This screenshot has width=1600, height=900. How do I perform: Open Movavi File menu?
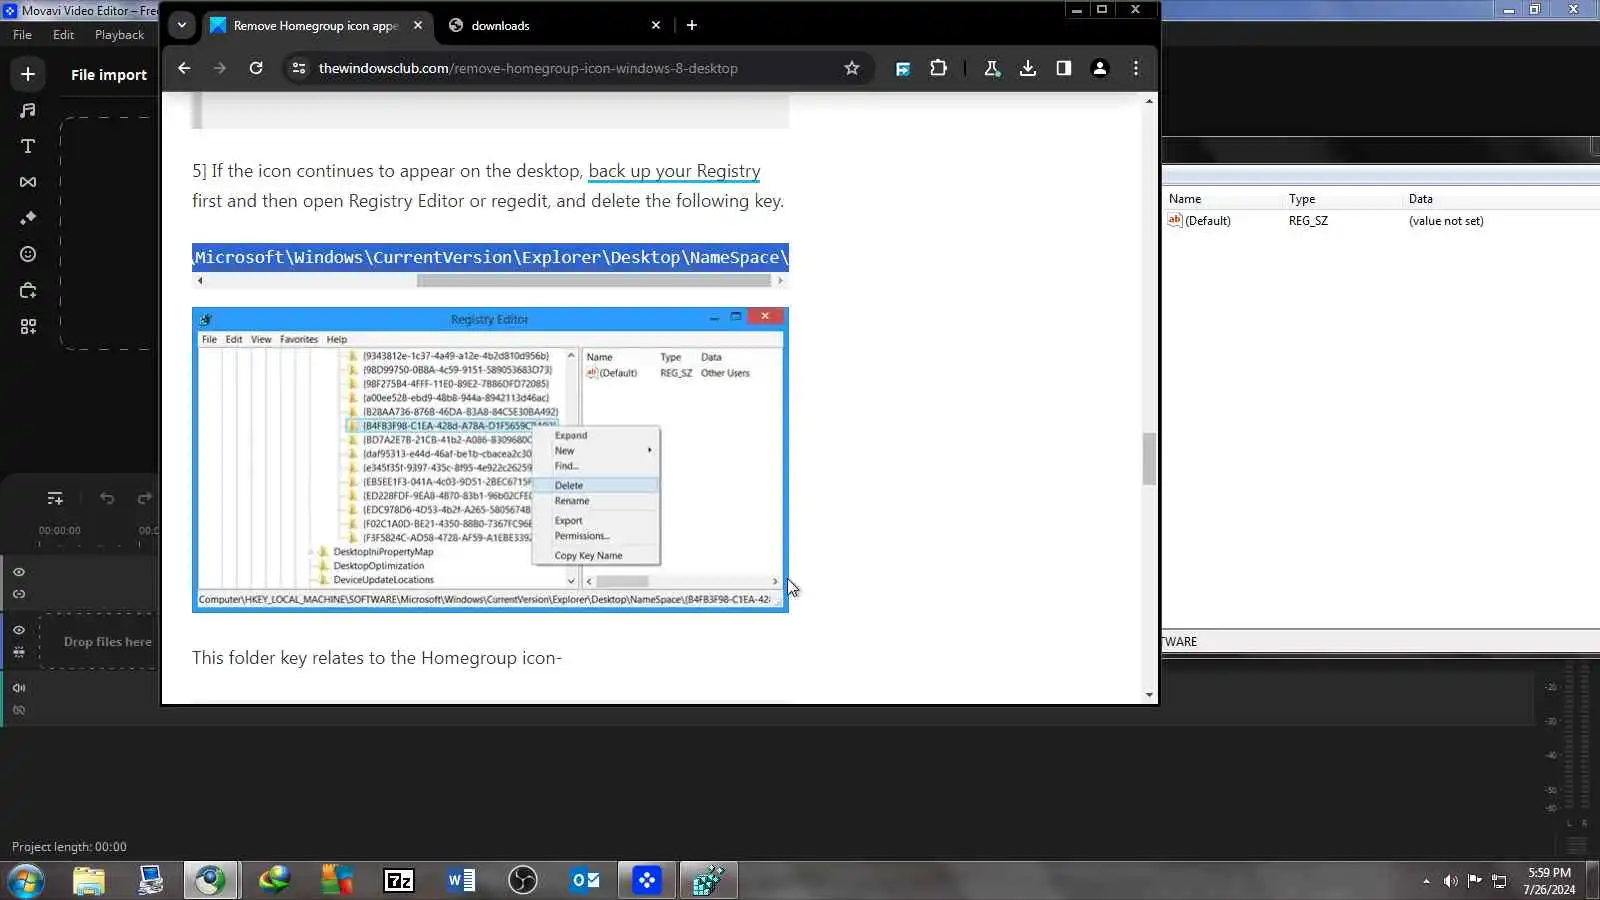tap(22, 35)
